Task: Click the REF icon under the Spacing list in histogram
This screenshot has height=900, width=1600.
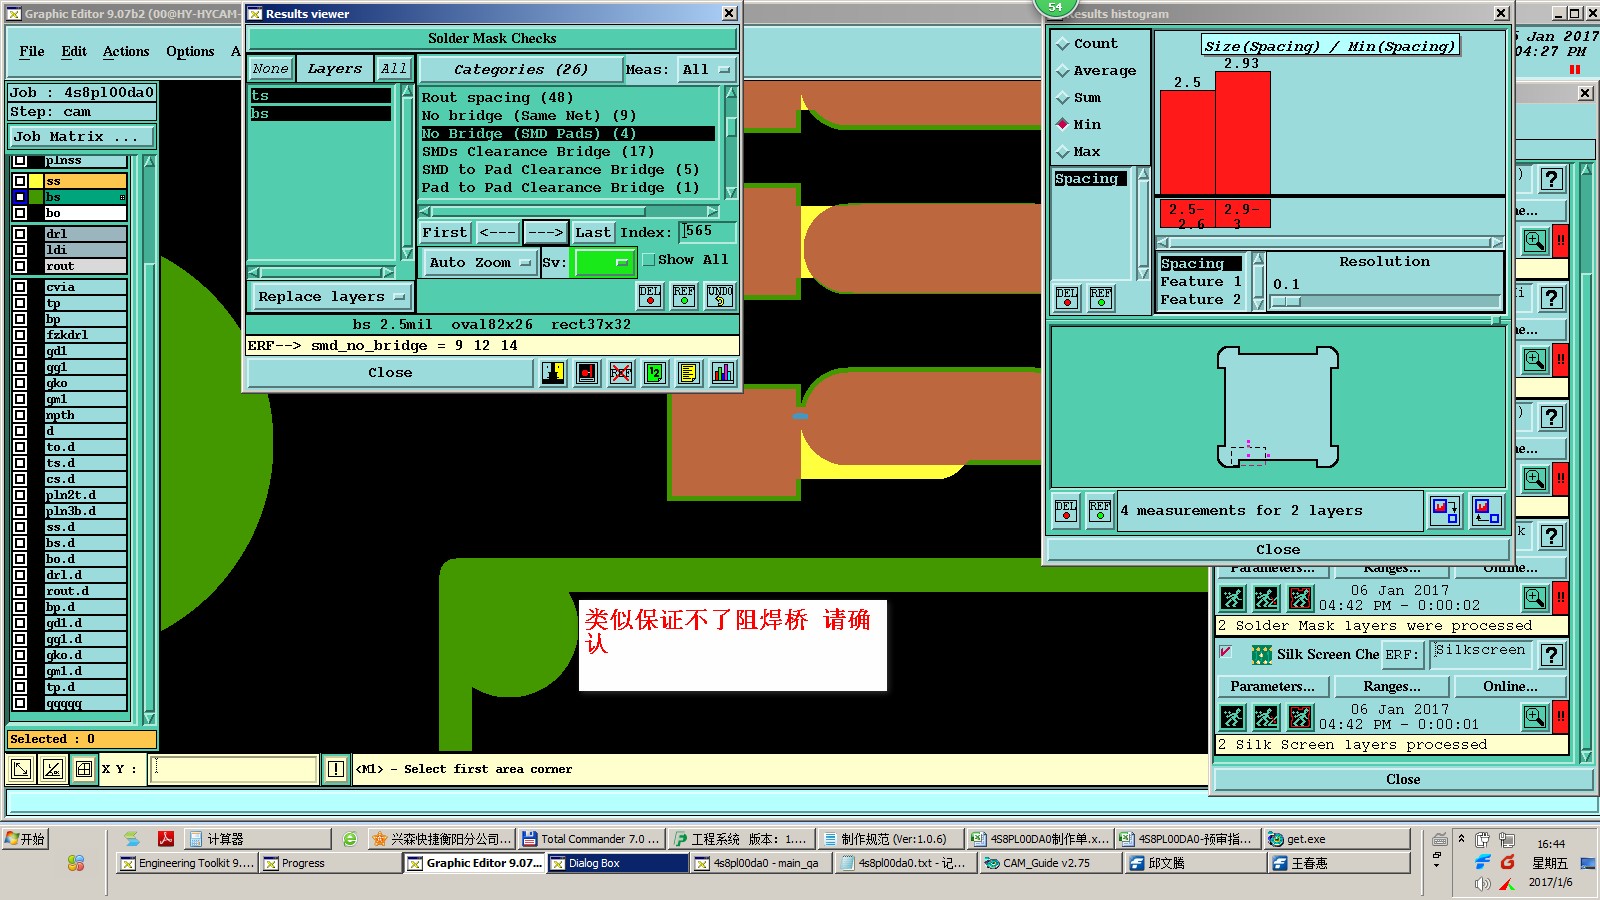Action: pos(1101,298)
